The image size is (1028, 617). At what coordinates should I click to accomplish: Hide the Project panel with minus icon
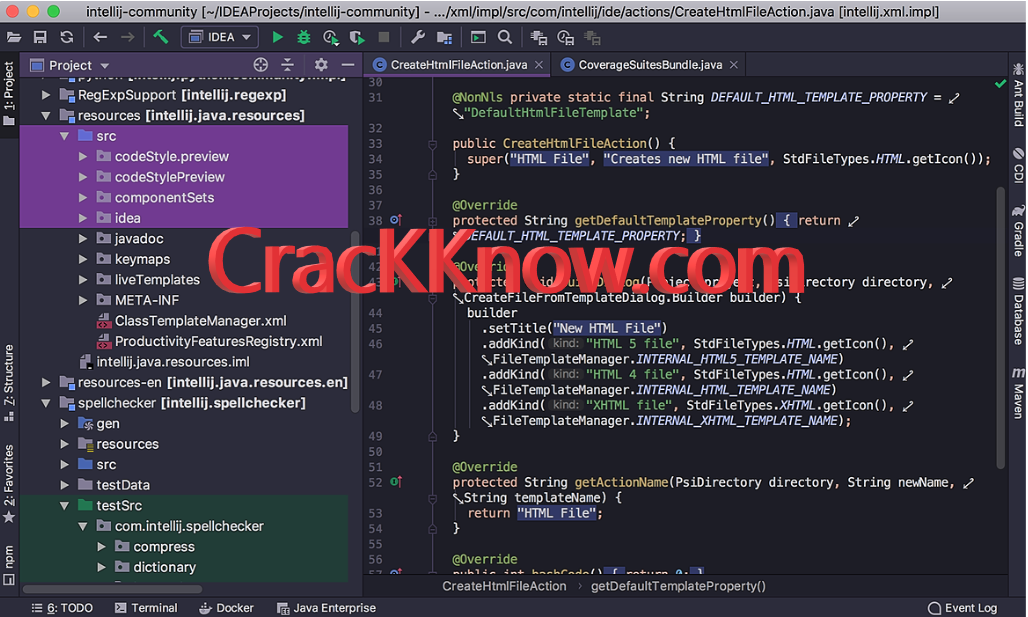(348, 64)
